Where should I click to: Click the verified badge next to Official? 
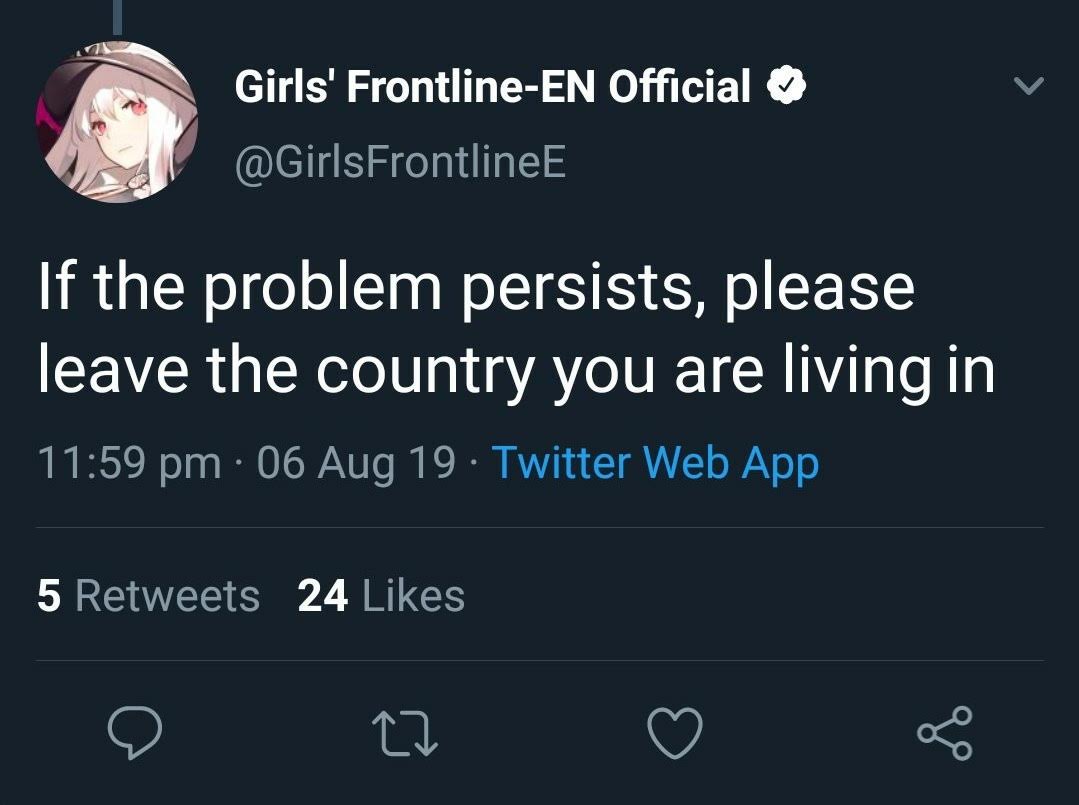[x=787, y=87]
